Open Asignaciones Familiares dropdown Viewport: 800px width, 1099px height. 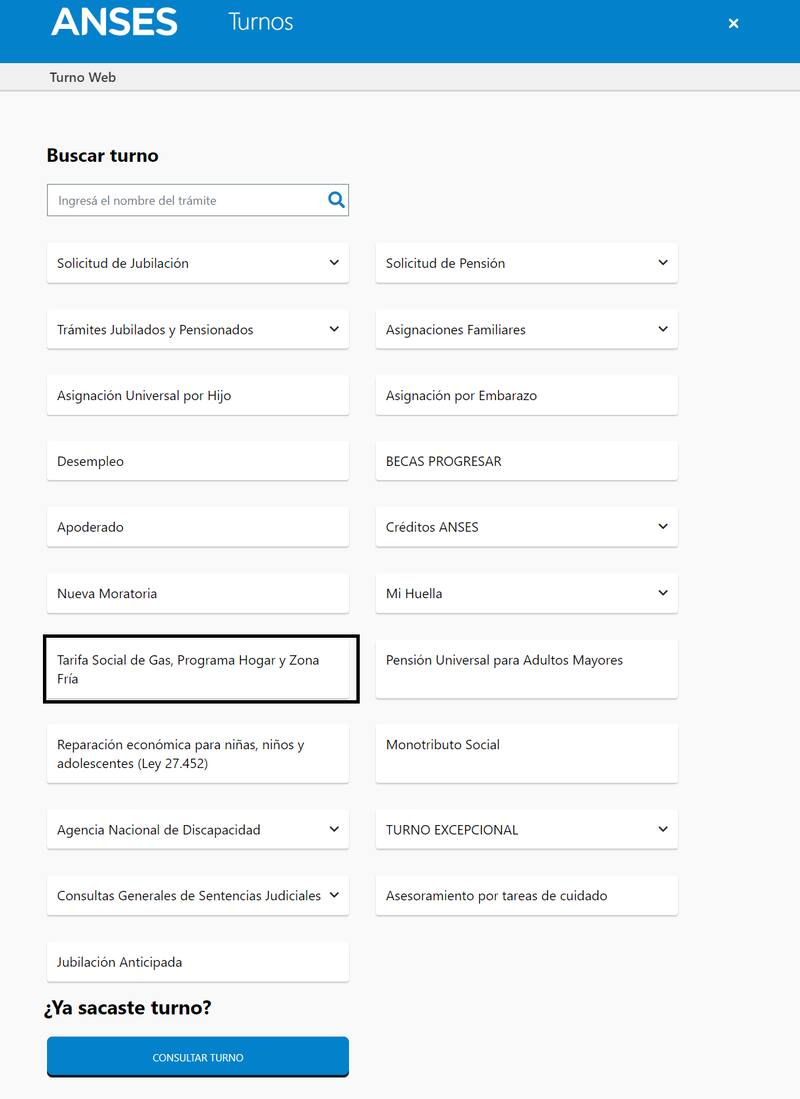pos(663,329)
